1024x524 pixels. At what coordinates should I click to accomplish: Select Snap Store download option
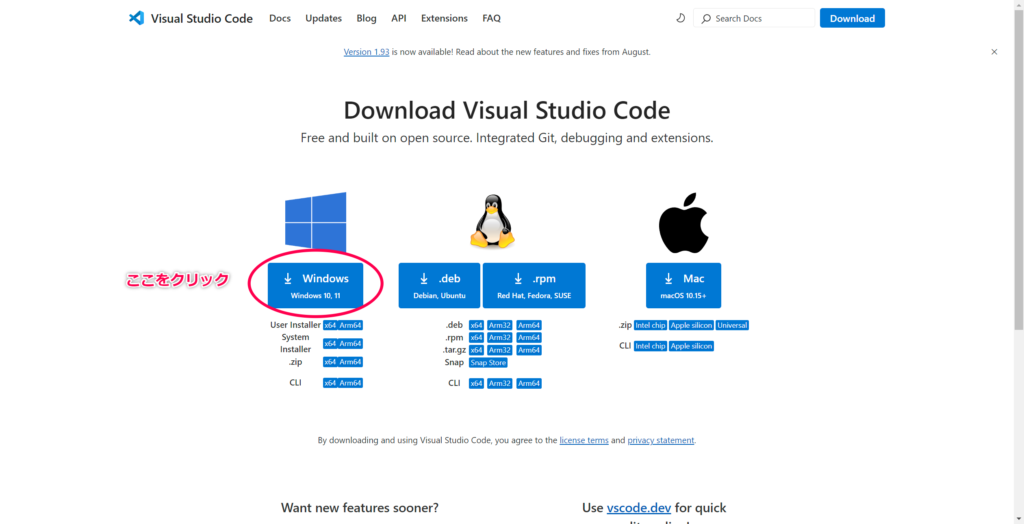pyautogui.click(x=488, y=362)
